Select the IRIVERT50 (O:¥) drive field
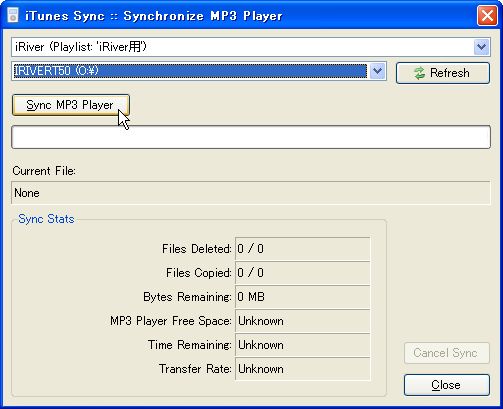This screenshot has width=503, height=409. coord(199,71)
